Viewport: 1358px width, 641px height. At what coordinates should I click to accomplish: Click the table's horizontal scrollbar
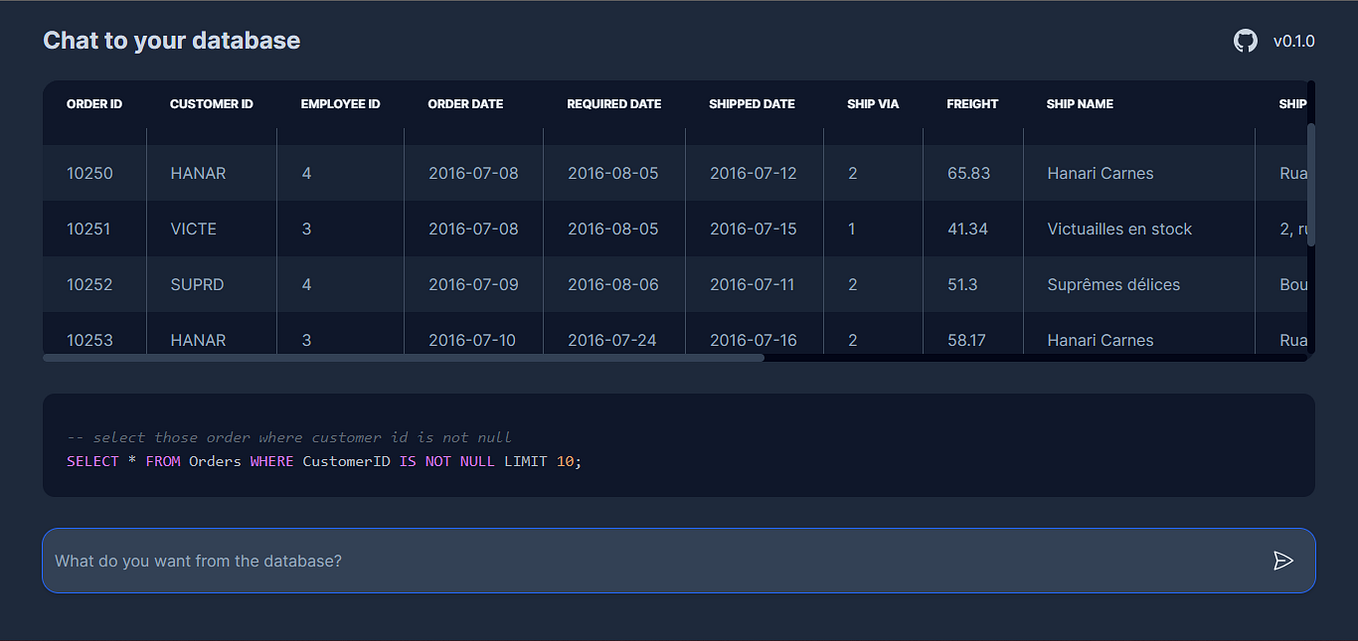[x=400, y=357]
